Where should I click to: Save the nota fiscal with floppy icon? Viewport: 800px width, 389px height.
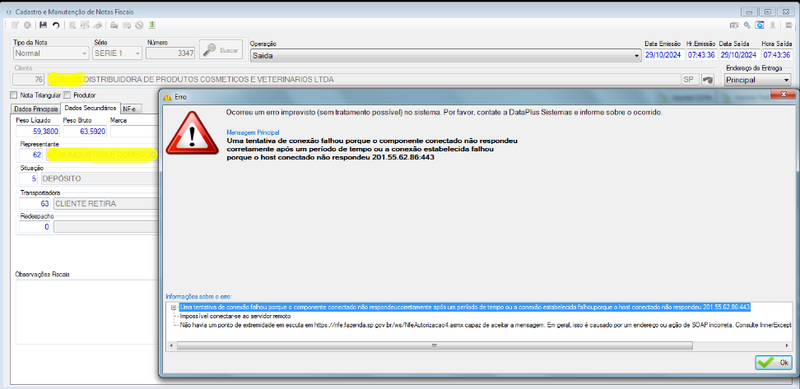pos(43,25)
